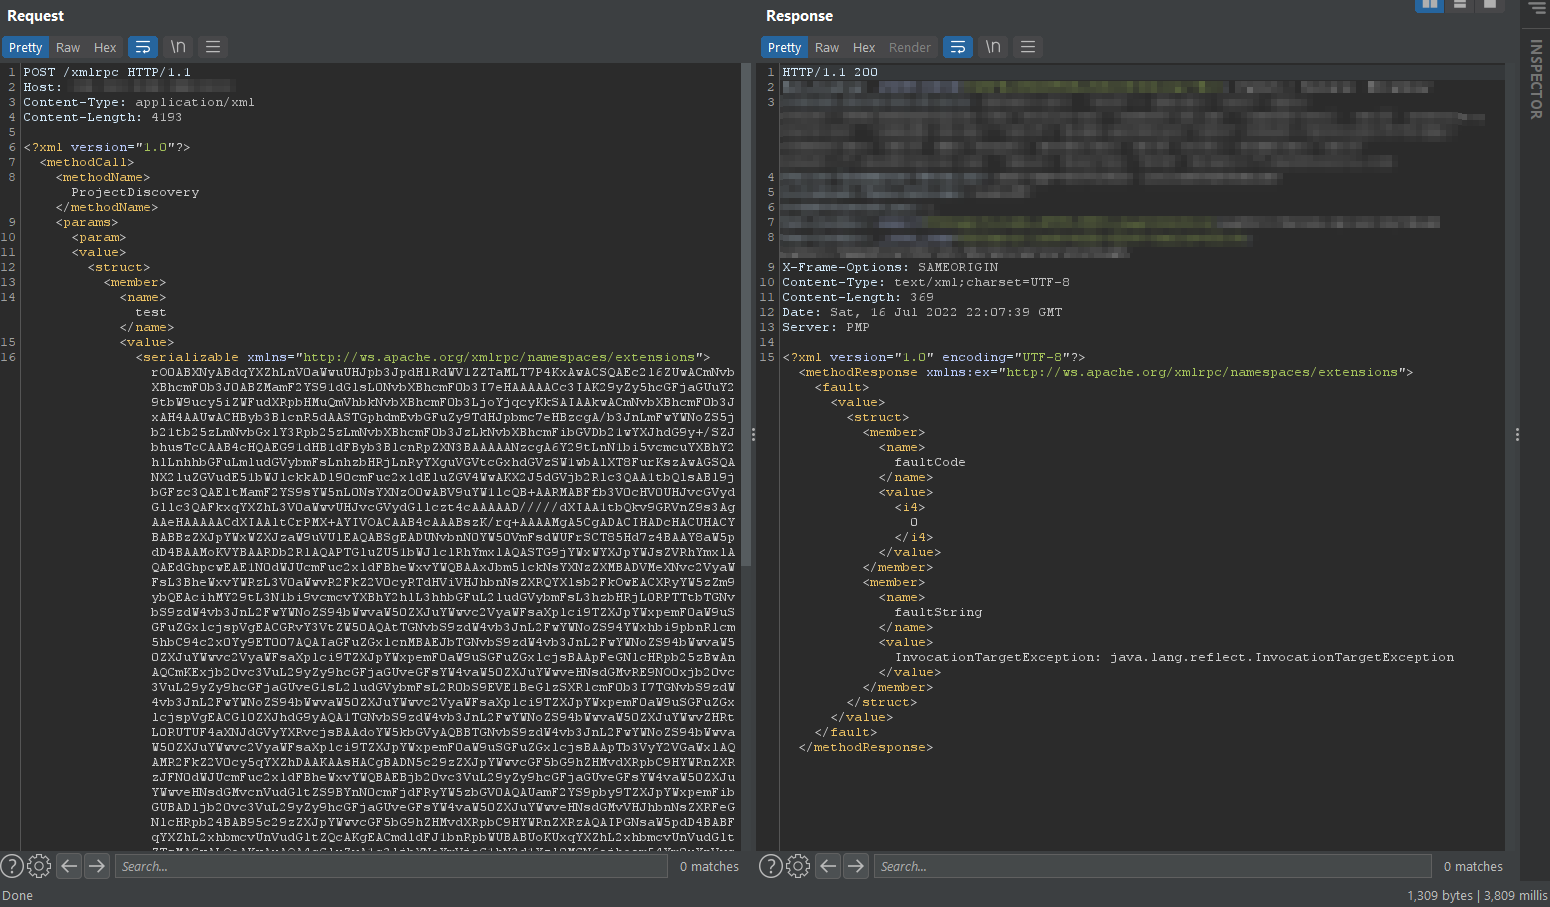Switch Request view to Raw tab
The height and width of the screenshot is (907, 1550).
pyautogui.click(x=68, y=47)
